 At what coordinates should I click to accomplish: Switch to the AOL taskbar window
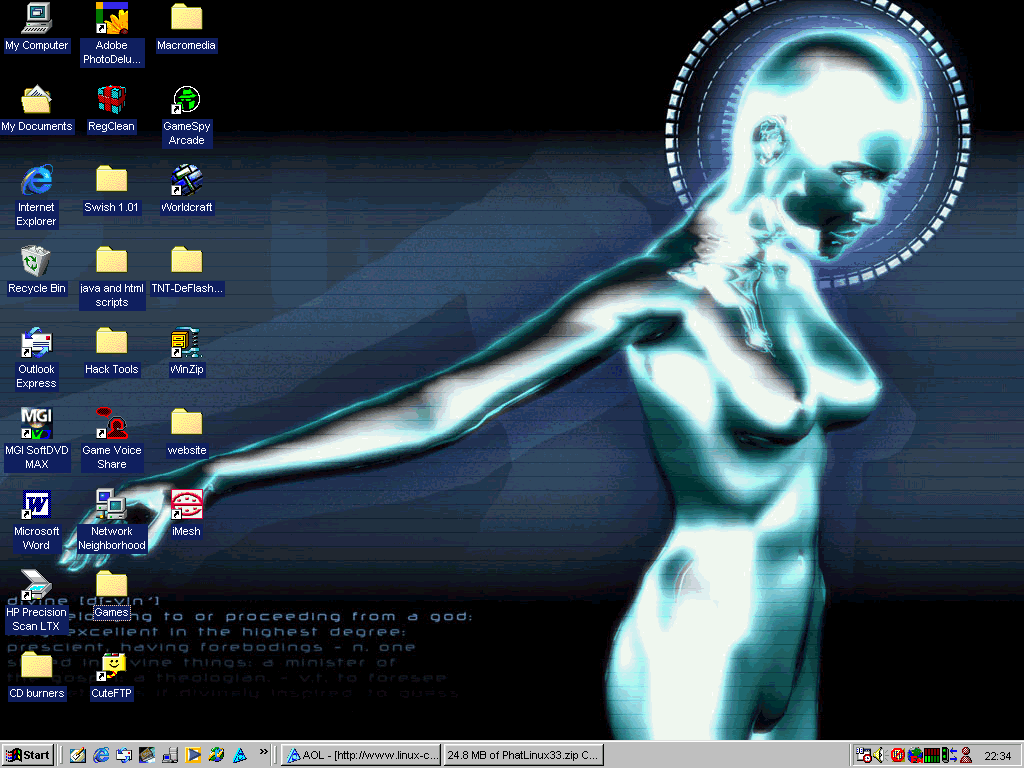(x=361, y=755)
